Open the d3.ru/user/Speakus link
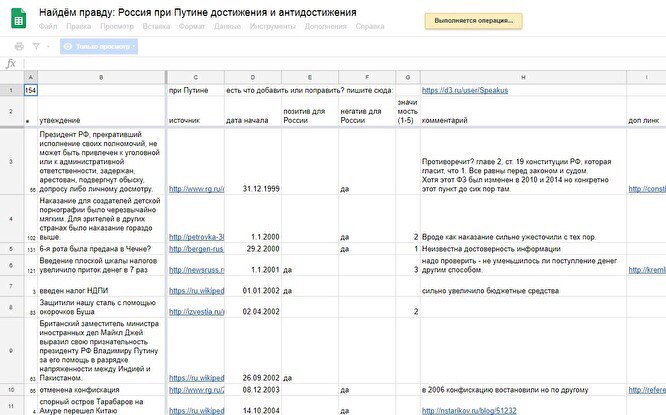The height and width of the screenshot is (415, 666). tap(465, 90)
